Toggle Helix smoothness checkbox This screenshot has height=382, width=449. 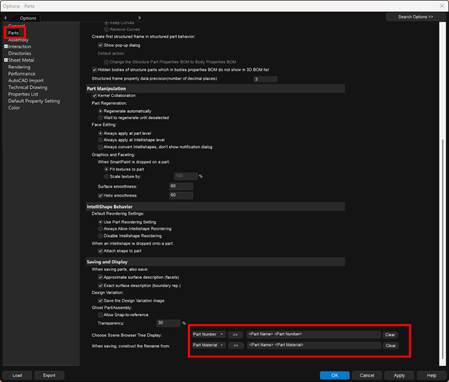coord(100,196)
